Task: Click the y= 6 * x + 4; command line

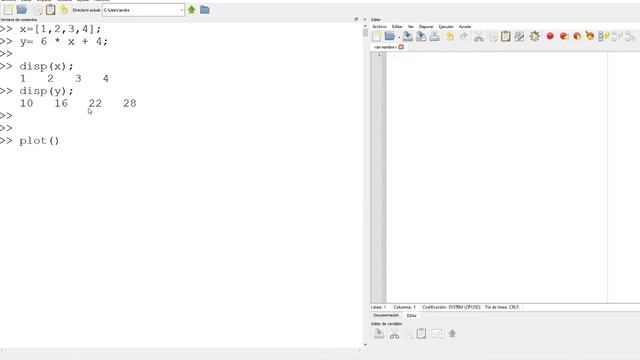Action: pyautogui.click(x=64, y=42)
